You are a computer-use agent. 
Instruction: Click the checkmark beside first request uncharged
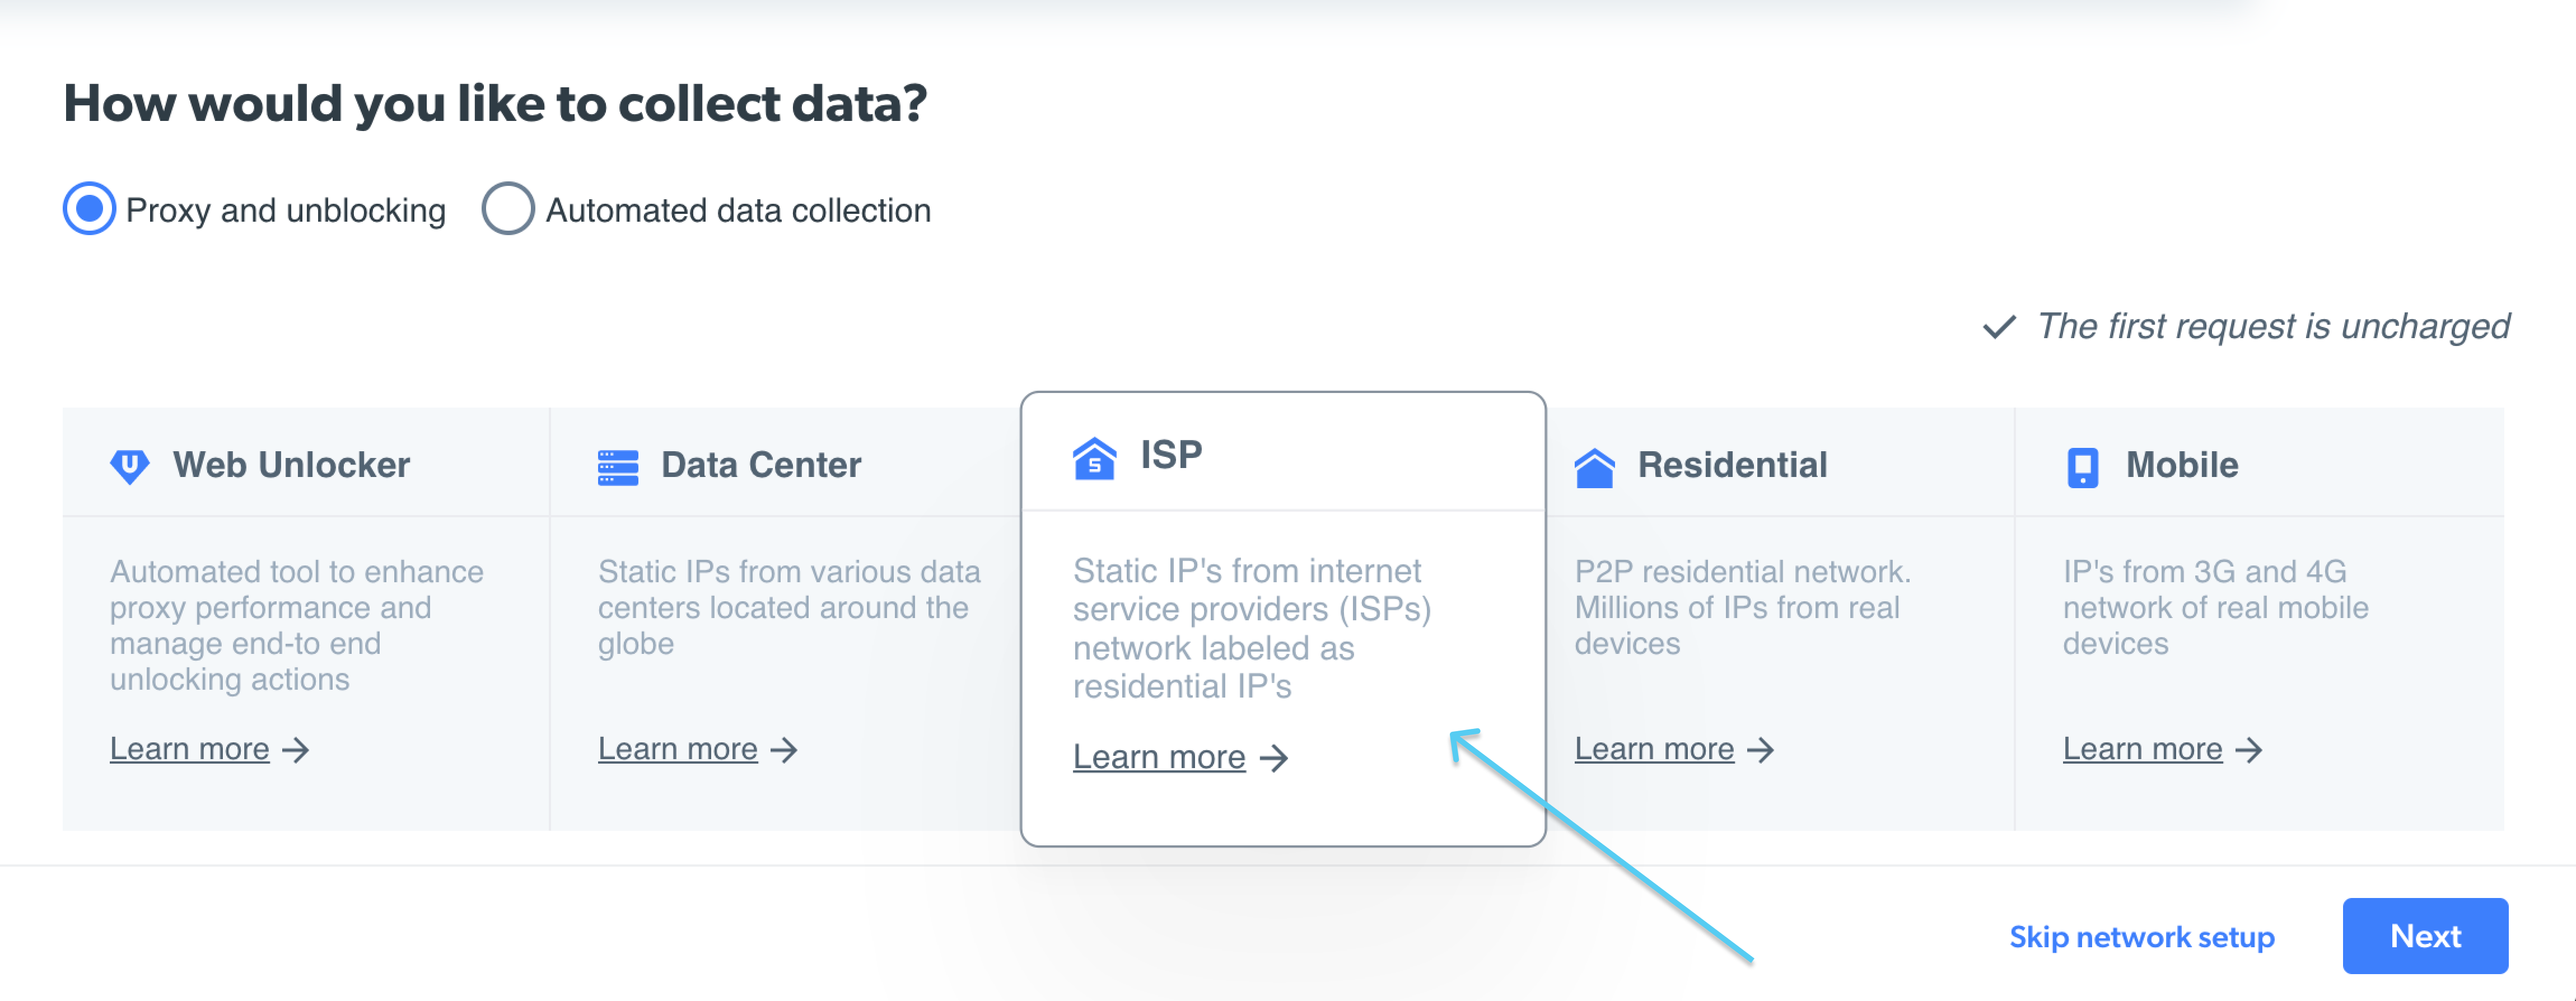1999,327
